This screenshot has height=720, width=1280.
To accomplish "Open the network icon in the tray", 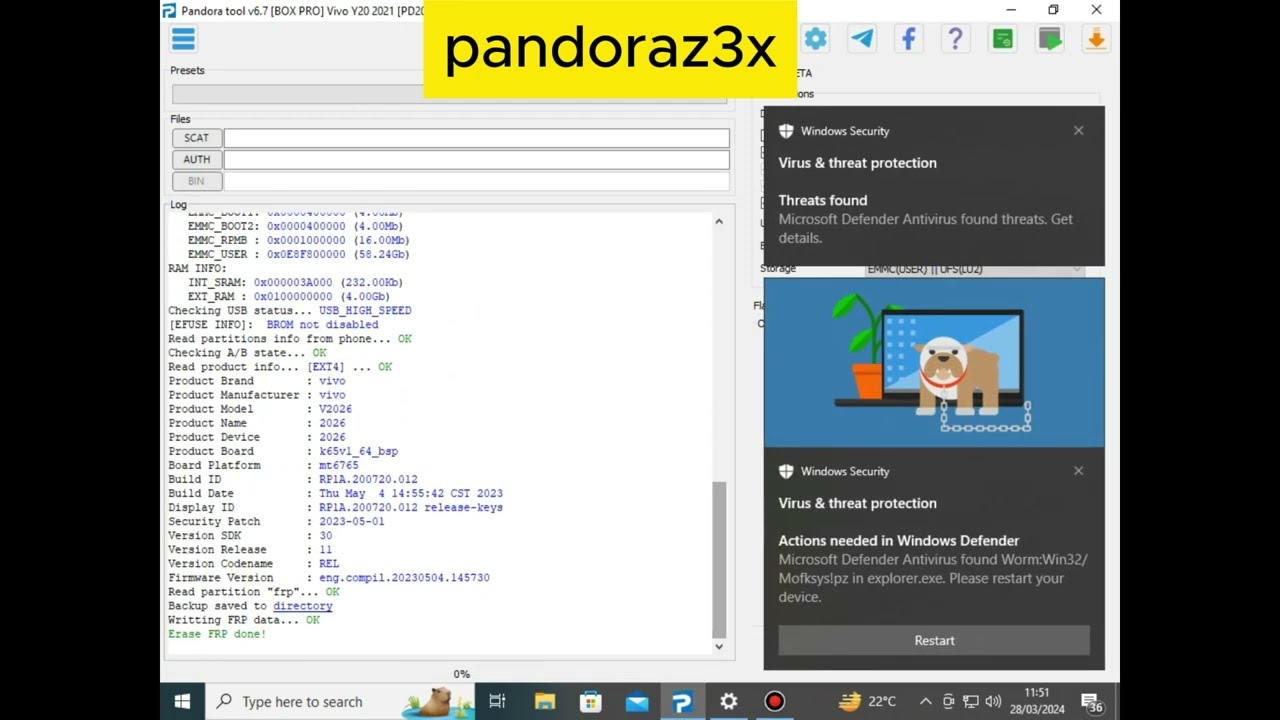I will [x=970, y=702].
